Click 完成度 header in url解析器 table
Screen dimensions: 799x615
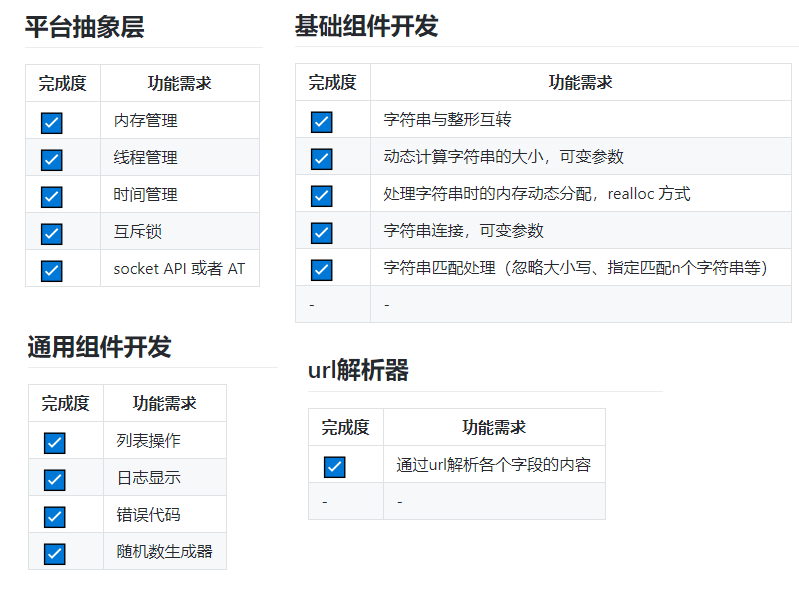point(346,427)
